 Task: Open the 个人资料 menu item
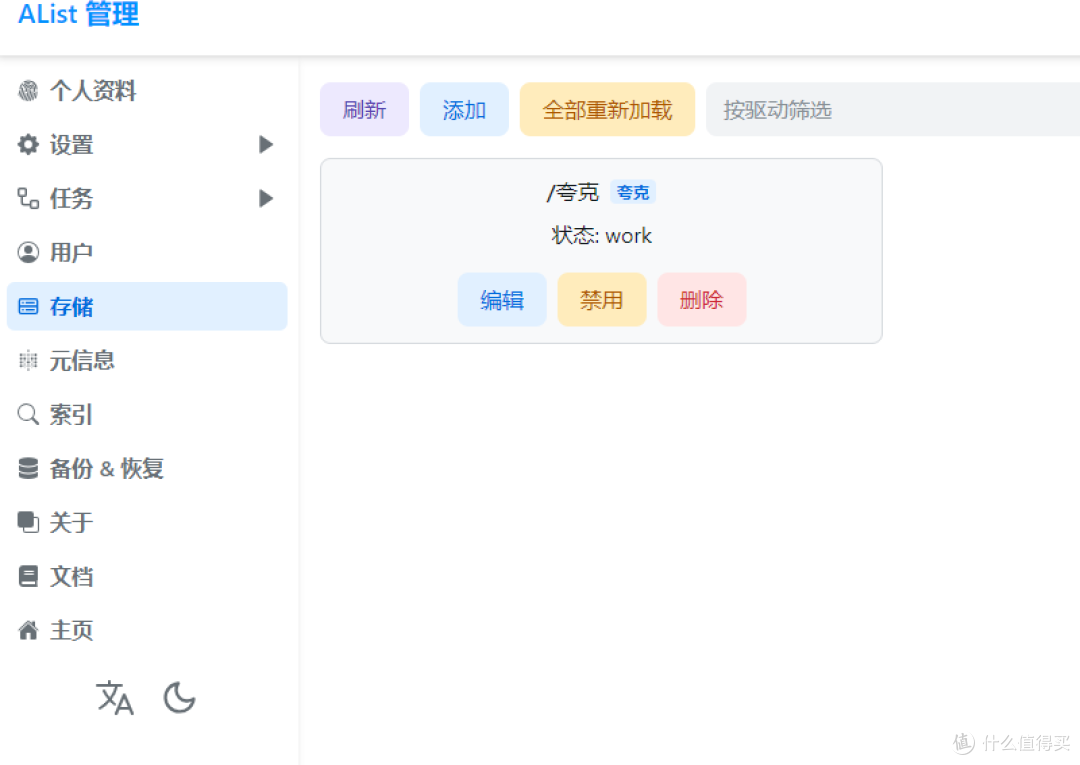[x=147, y=90]
